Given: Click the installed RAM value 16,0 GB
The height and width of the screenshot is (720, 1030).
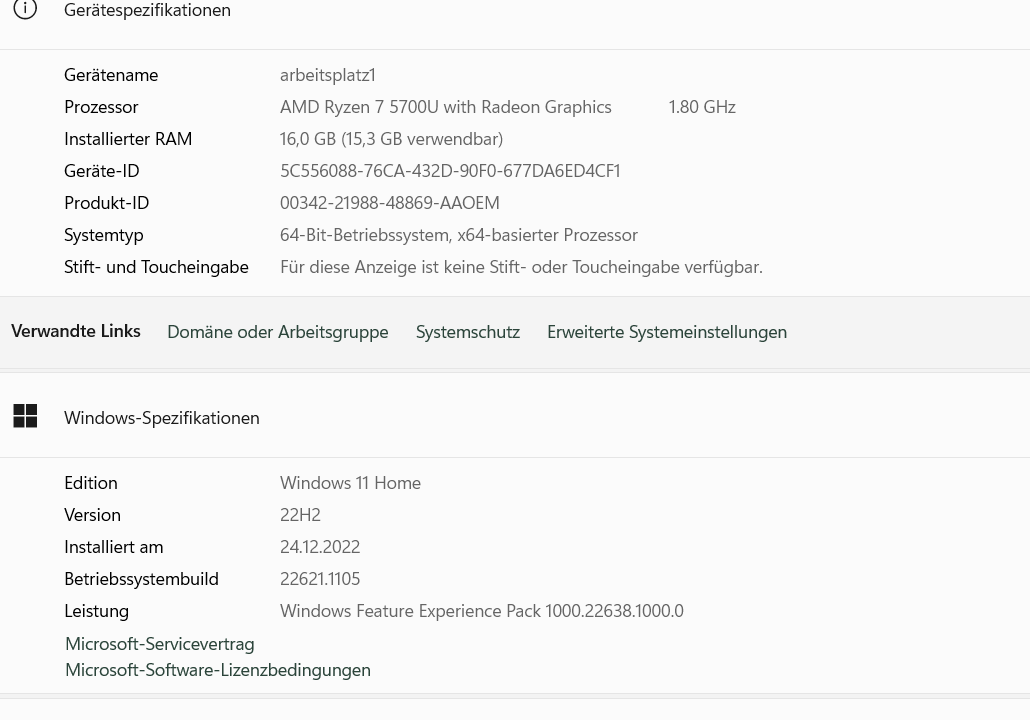Looking at the screenshot, I should (x=392, y=139).
